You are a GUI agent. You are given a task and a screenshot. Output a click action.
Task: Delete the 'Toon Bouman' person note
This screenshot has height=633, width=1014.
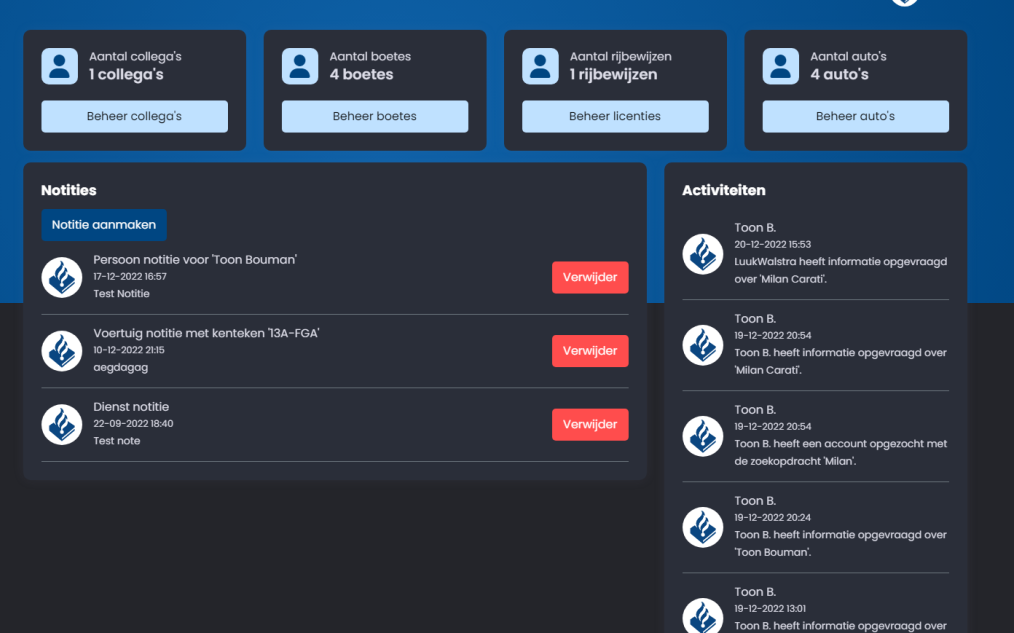click(590, 277)
